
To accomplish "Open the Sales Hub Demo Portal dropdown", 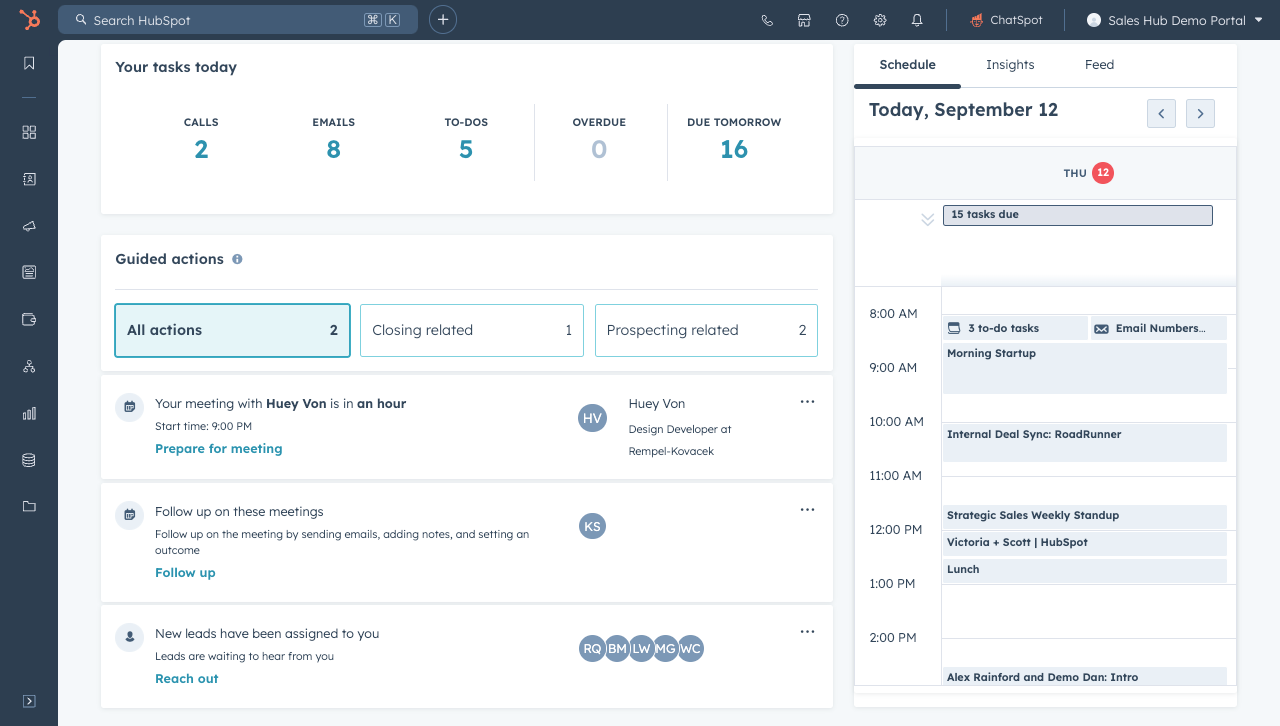I will (x=1172, y=19).
